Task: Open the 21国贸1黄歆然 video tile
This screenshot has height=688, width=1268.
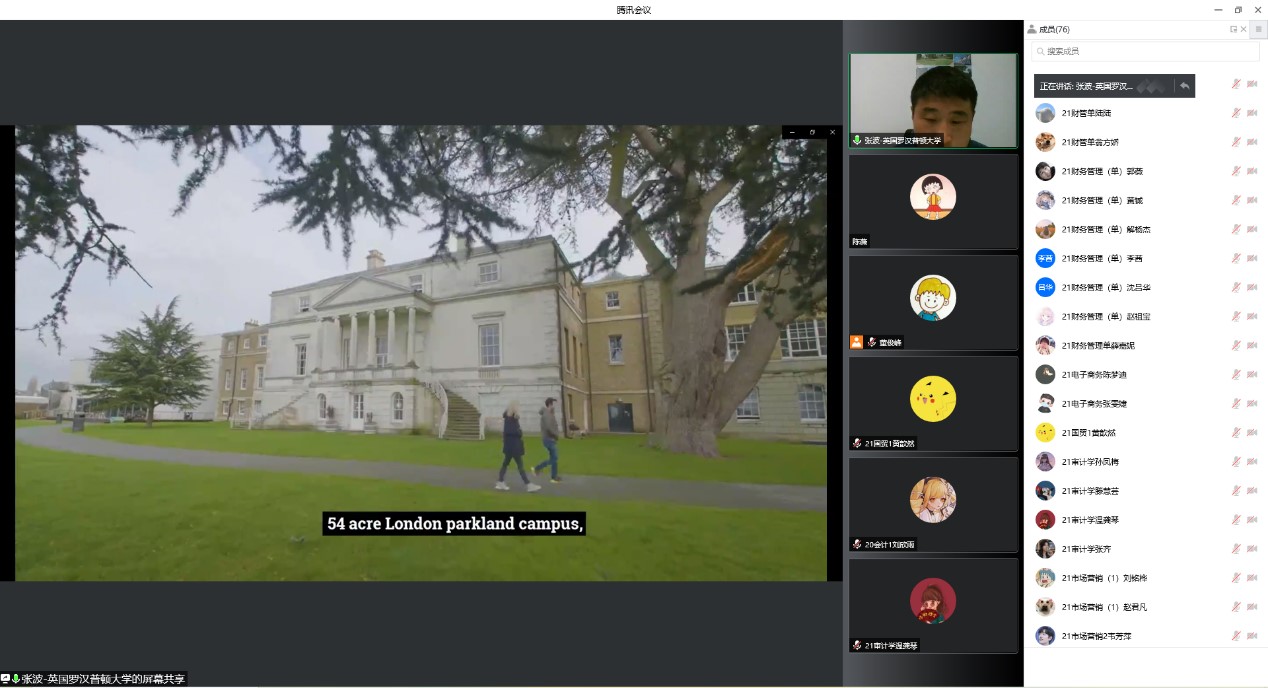Action: click(933, 403)
